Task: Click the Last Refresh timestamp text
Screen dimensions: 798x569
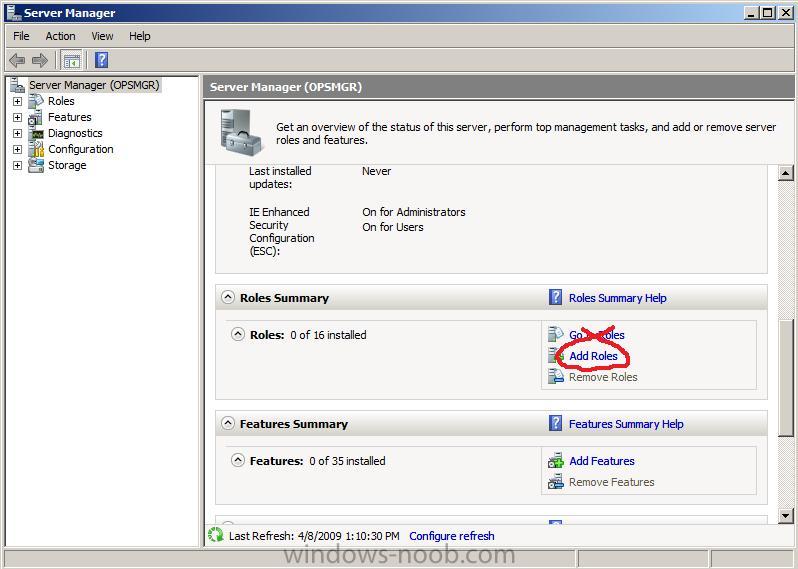Action: coord(314,536)
